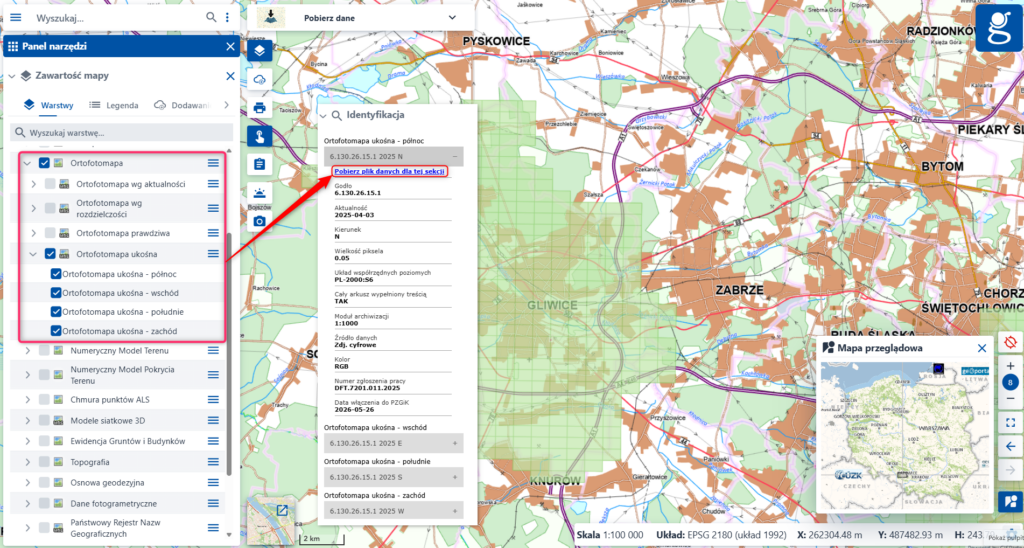Open basemap switcher thumbnail with external icon
1024x548 pixels.
(x=271, y=519)
